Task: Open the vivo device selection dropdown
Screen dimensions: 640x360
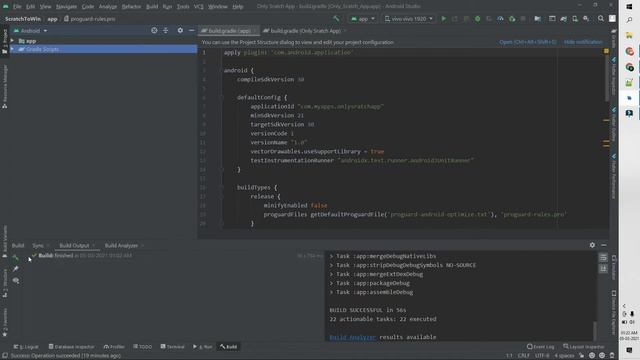Action: point(409,19)
